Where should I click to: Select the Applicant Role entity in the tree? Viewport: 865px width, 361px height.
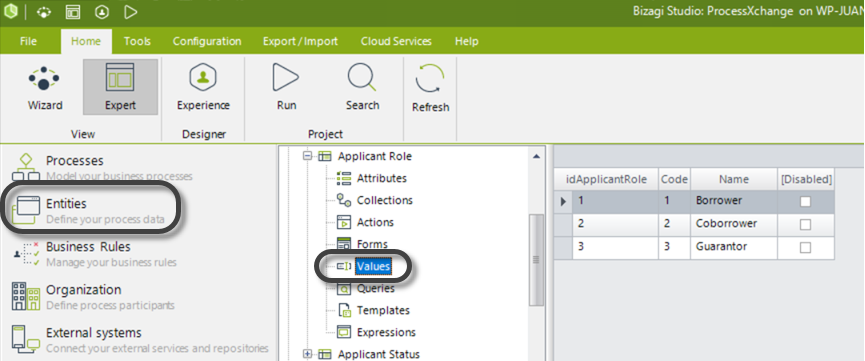[x=375, y=156]
